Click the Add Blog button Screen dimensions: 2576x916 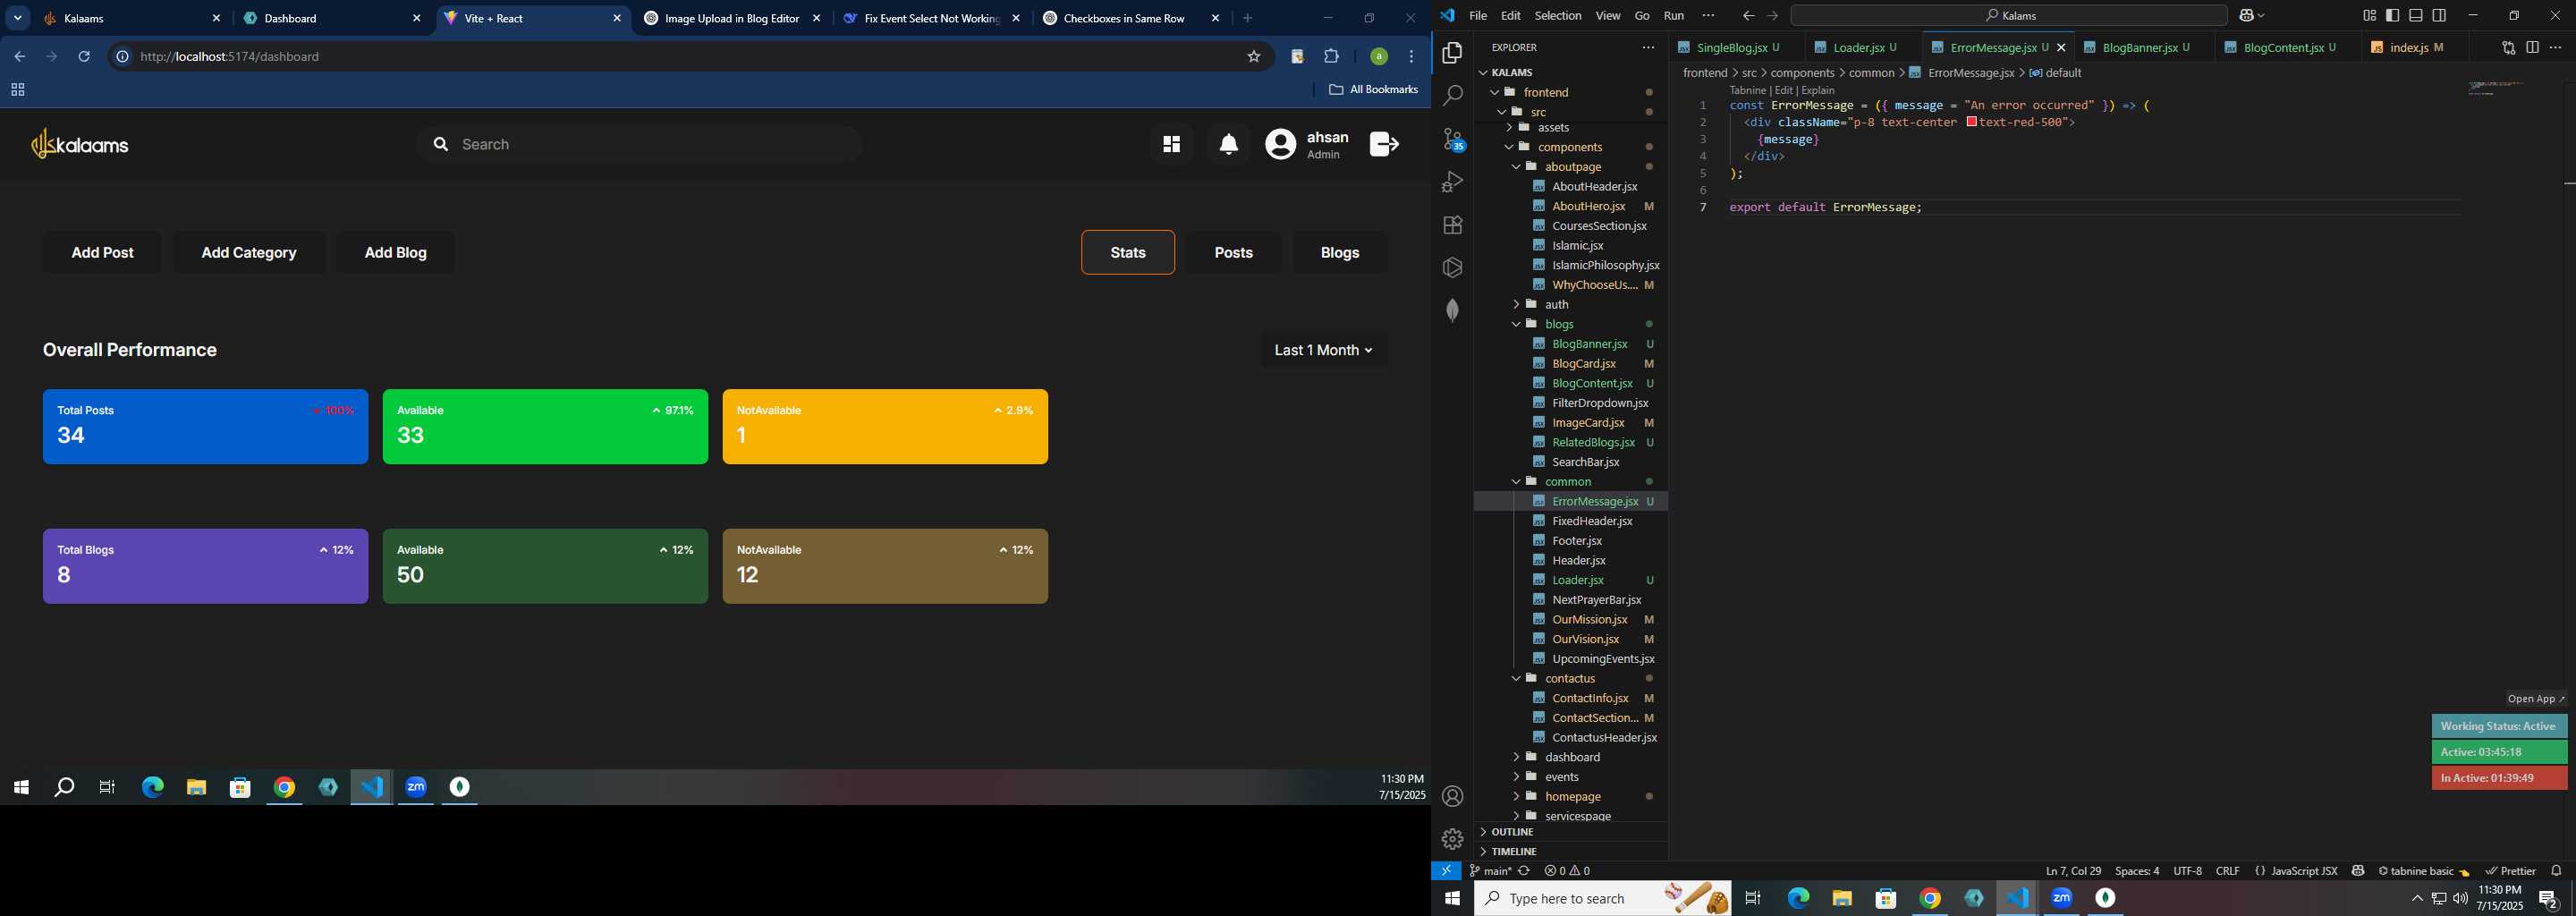pyautogui.click(x=395, y=253)
